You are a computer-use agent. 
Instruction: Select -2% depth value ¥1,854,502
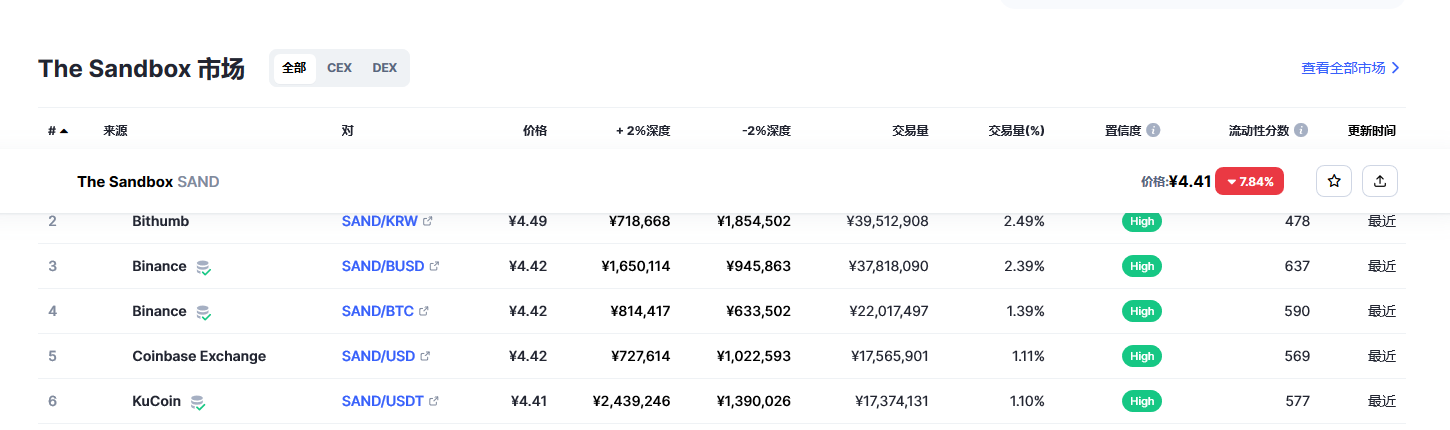tap(754, 221)
